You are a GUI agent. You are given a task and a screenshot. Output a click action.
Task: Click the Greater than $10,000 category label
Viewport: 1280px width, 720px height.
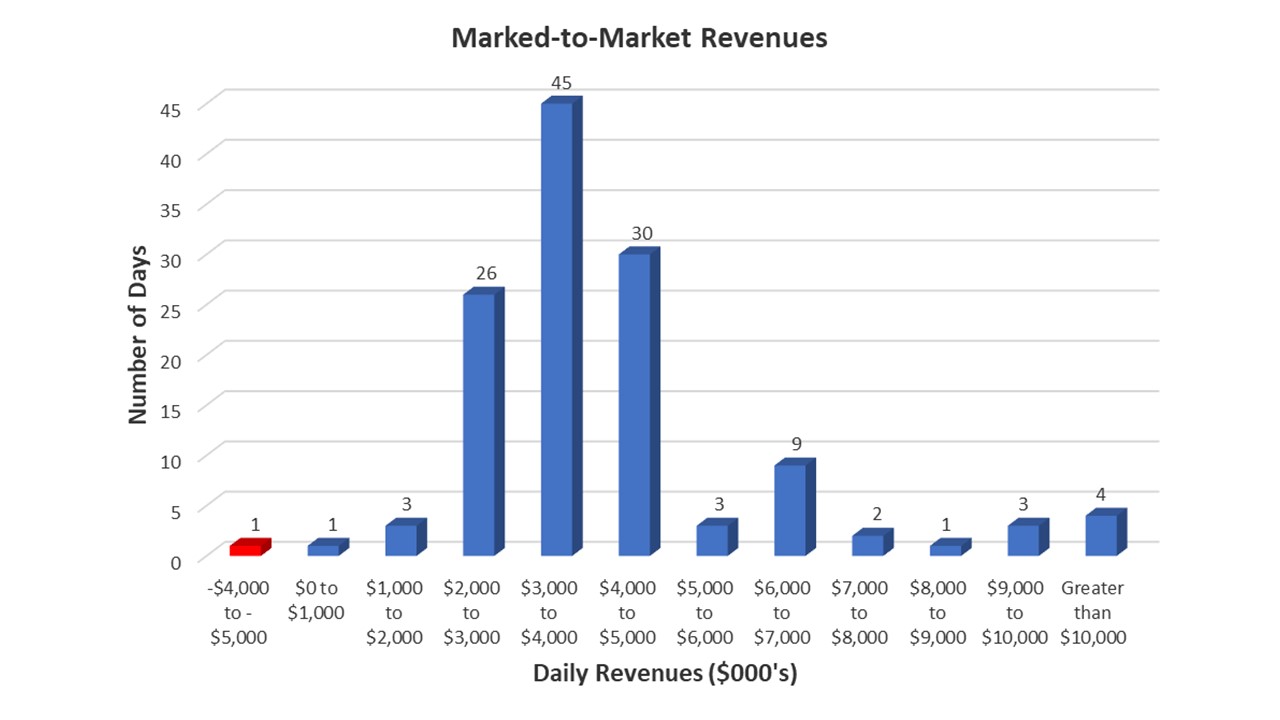[x=1092, y=613]
